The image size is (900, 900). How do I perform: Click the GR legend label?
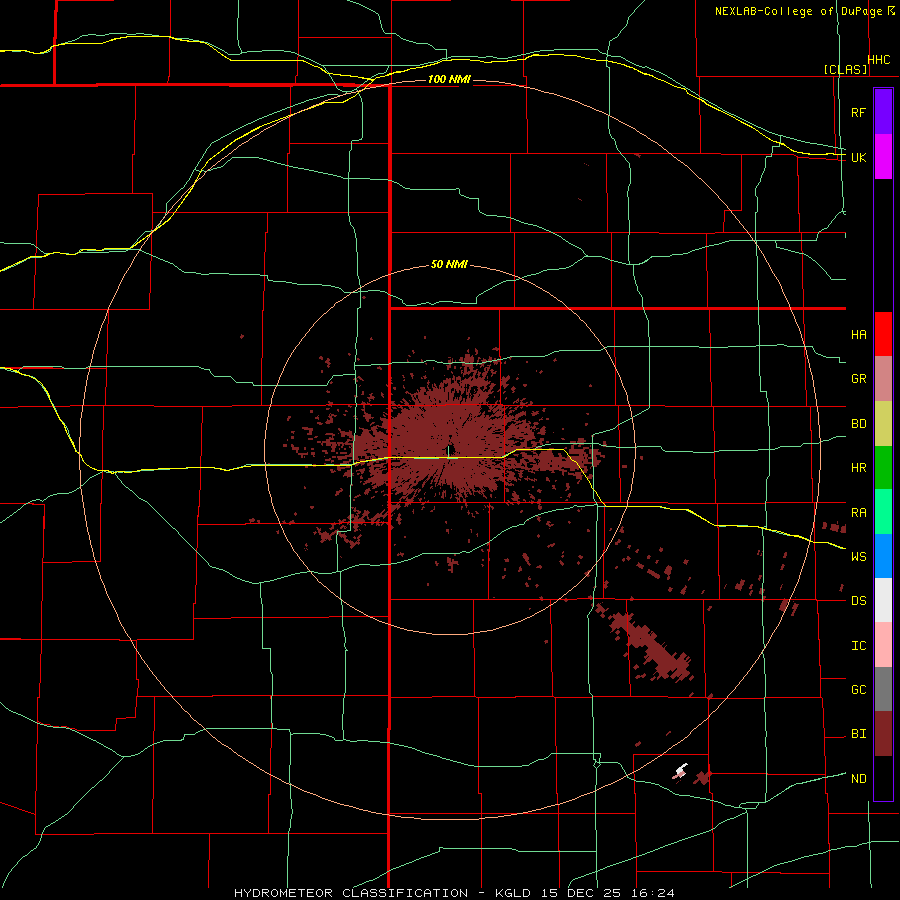[858, 379]
